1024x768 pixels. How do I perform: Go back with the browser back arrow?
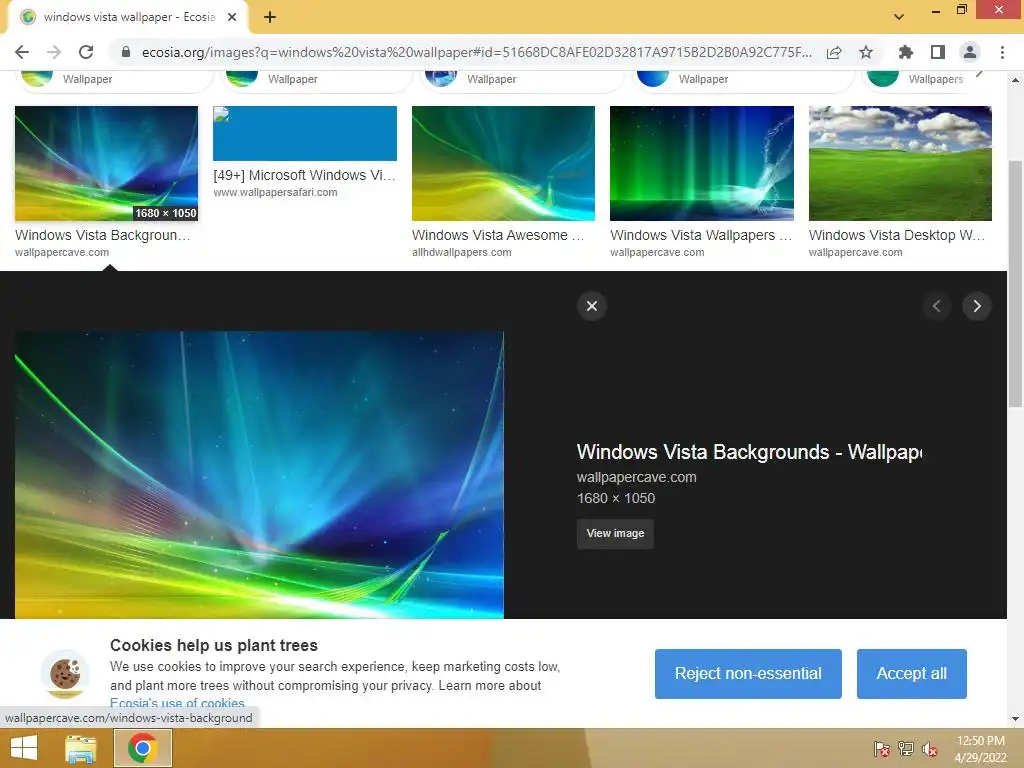click(22, 52)
